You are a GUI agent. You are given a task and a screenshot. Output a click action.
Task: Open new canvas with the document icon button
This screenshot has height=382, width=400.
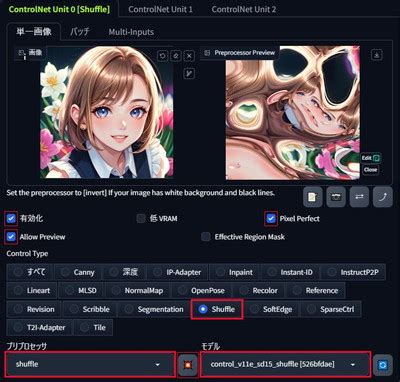(x=312, y=197)
